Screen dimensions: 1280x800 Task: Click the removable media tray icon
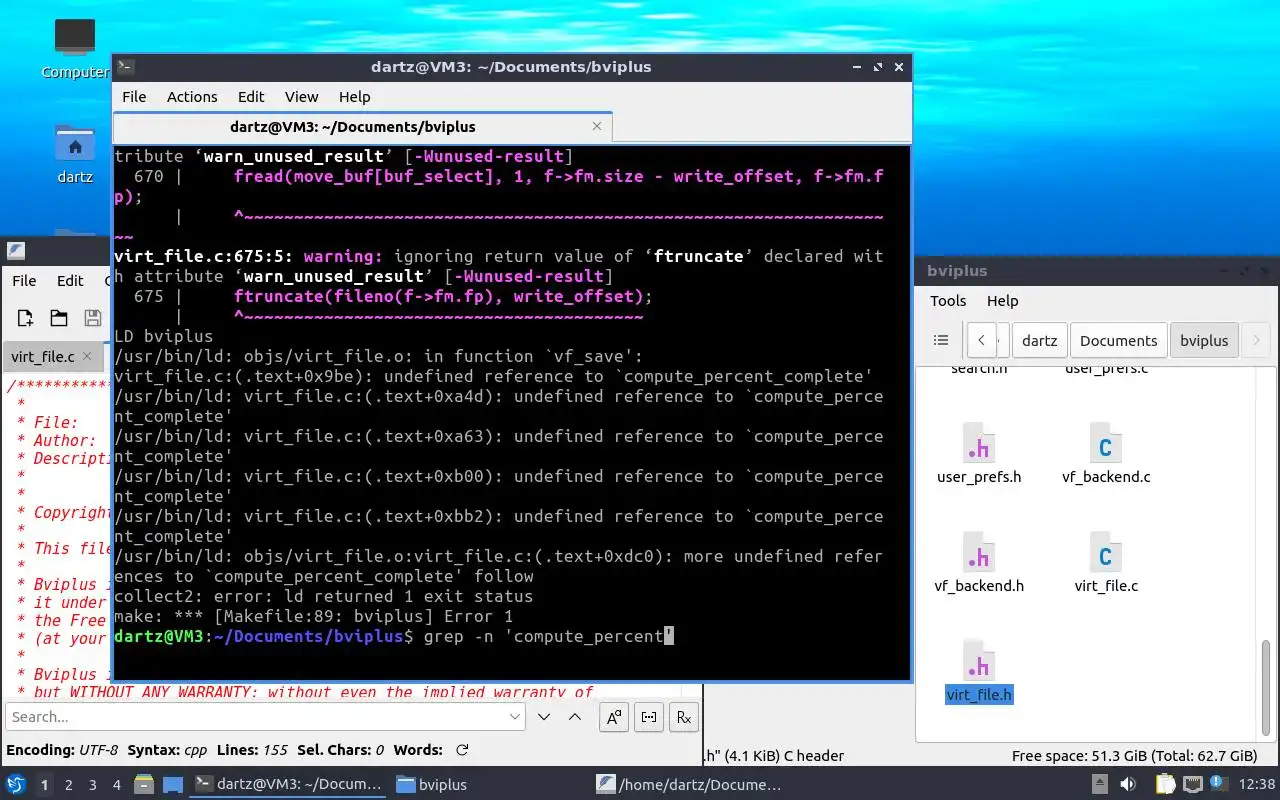tap(1100, 785)
